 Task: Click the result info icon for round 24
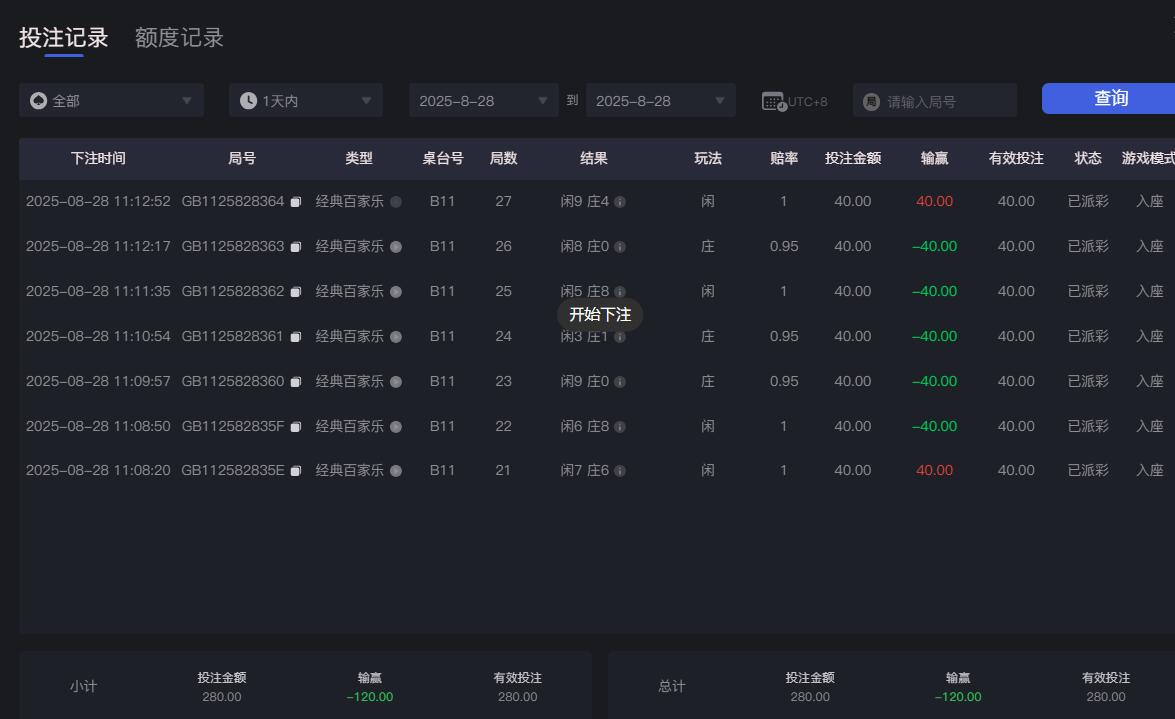pos(620,336)
